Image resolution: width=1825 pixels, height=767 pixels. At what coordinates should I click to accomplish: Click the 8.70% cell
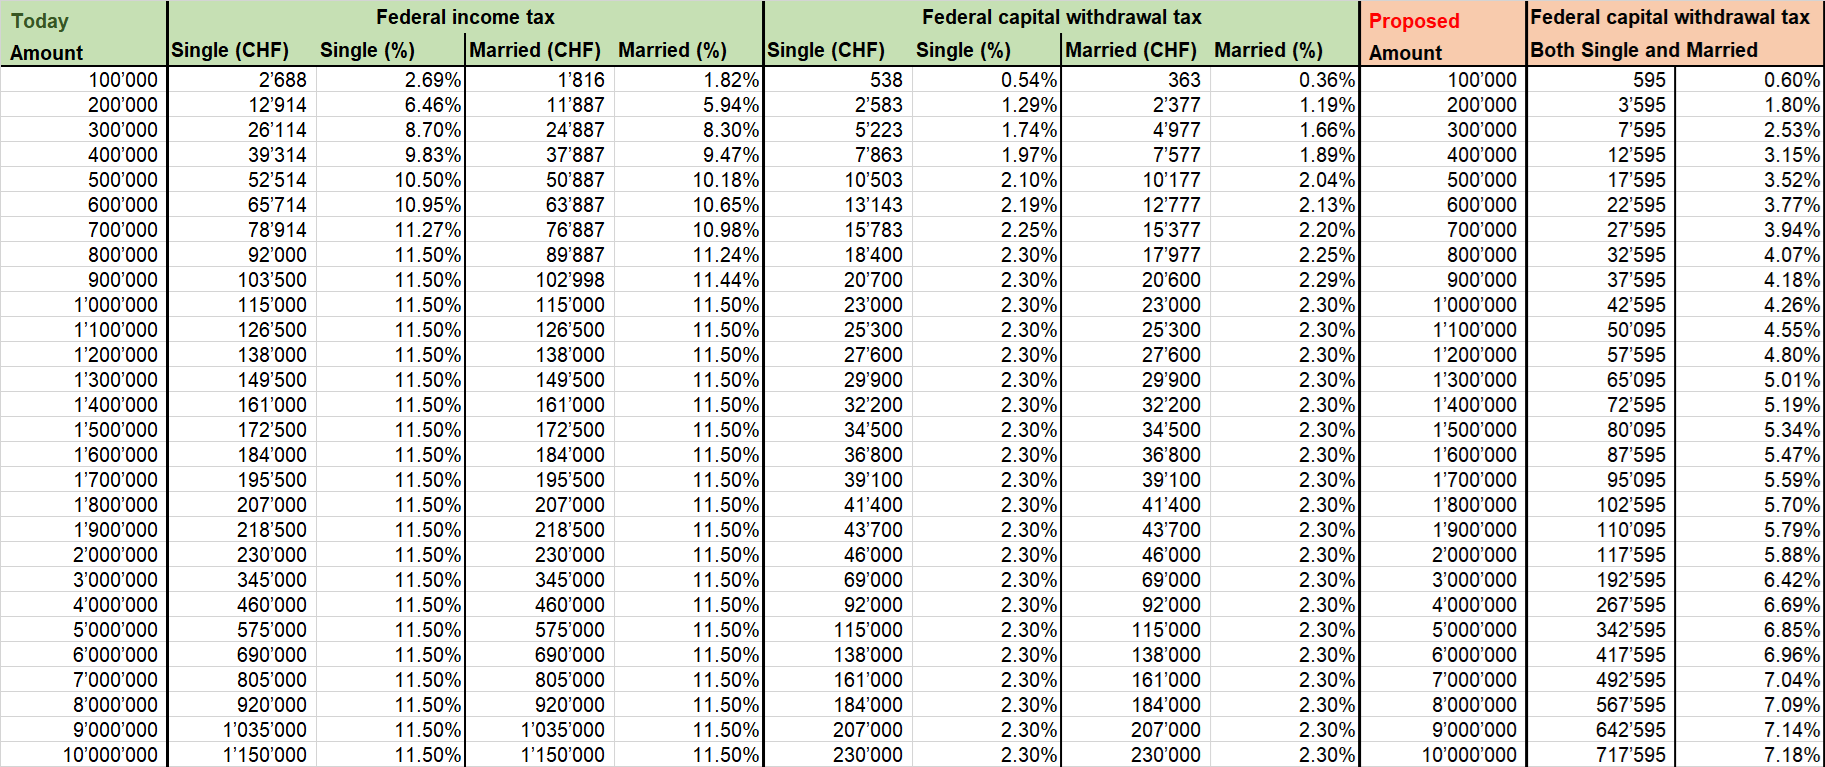pos(391,130)
